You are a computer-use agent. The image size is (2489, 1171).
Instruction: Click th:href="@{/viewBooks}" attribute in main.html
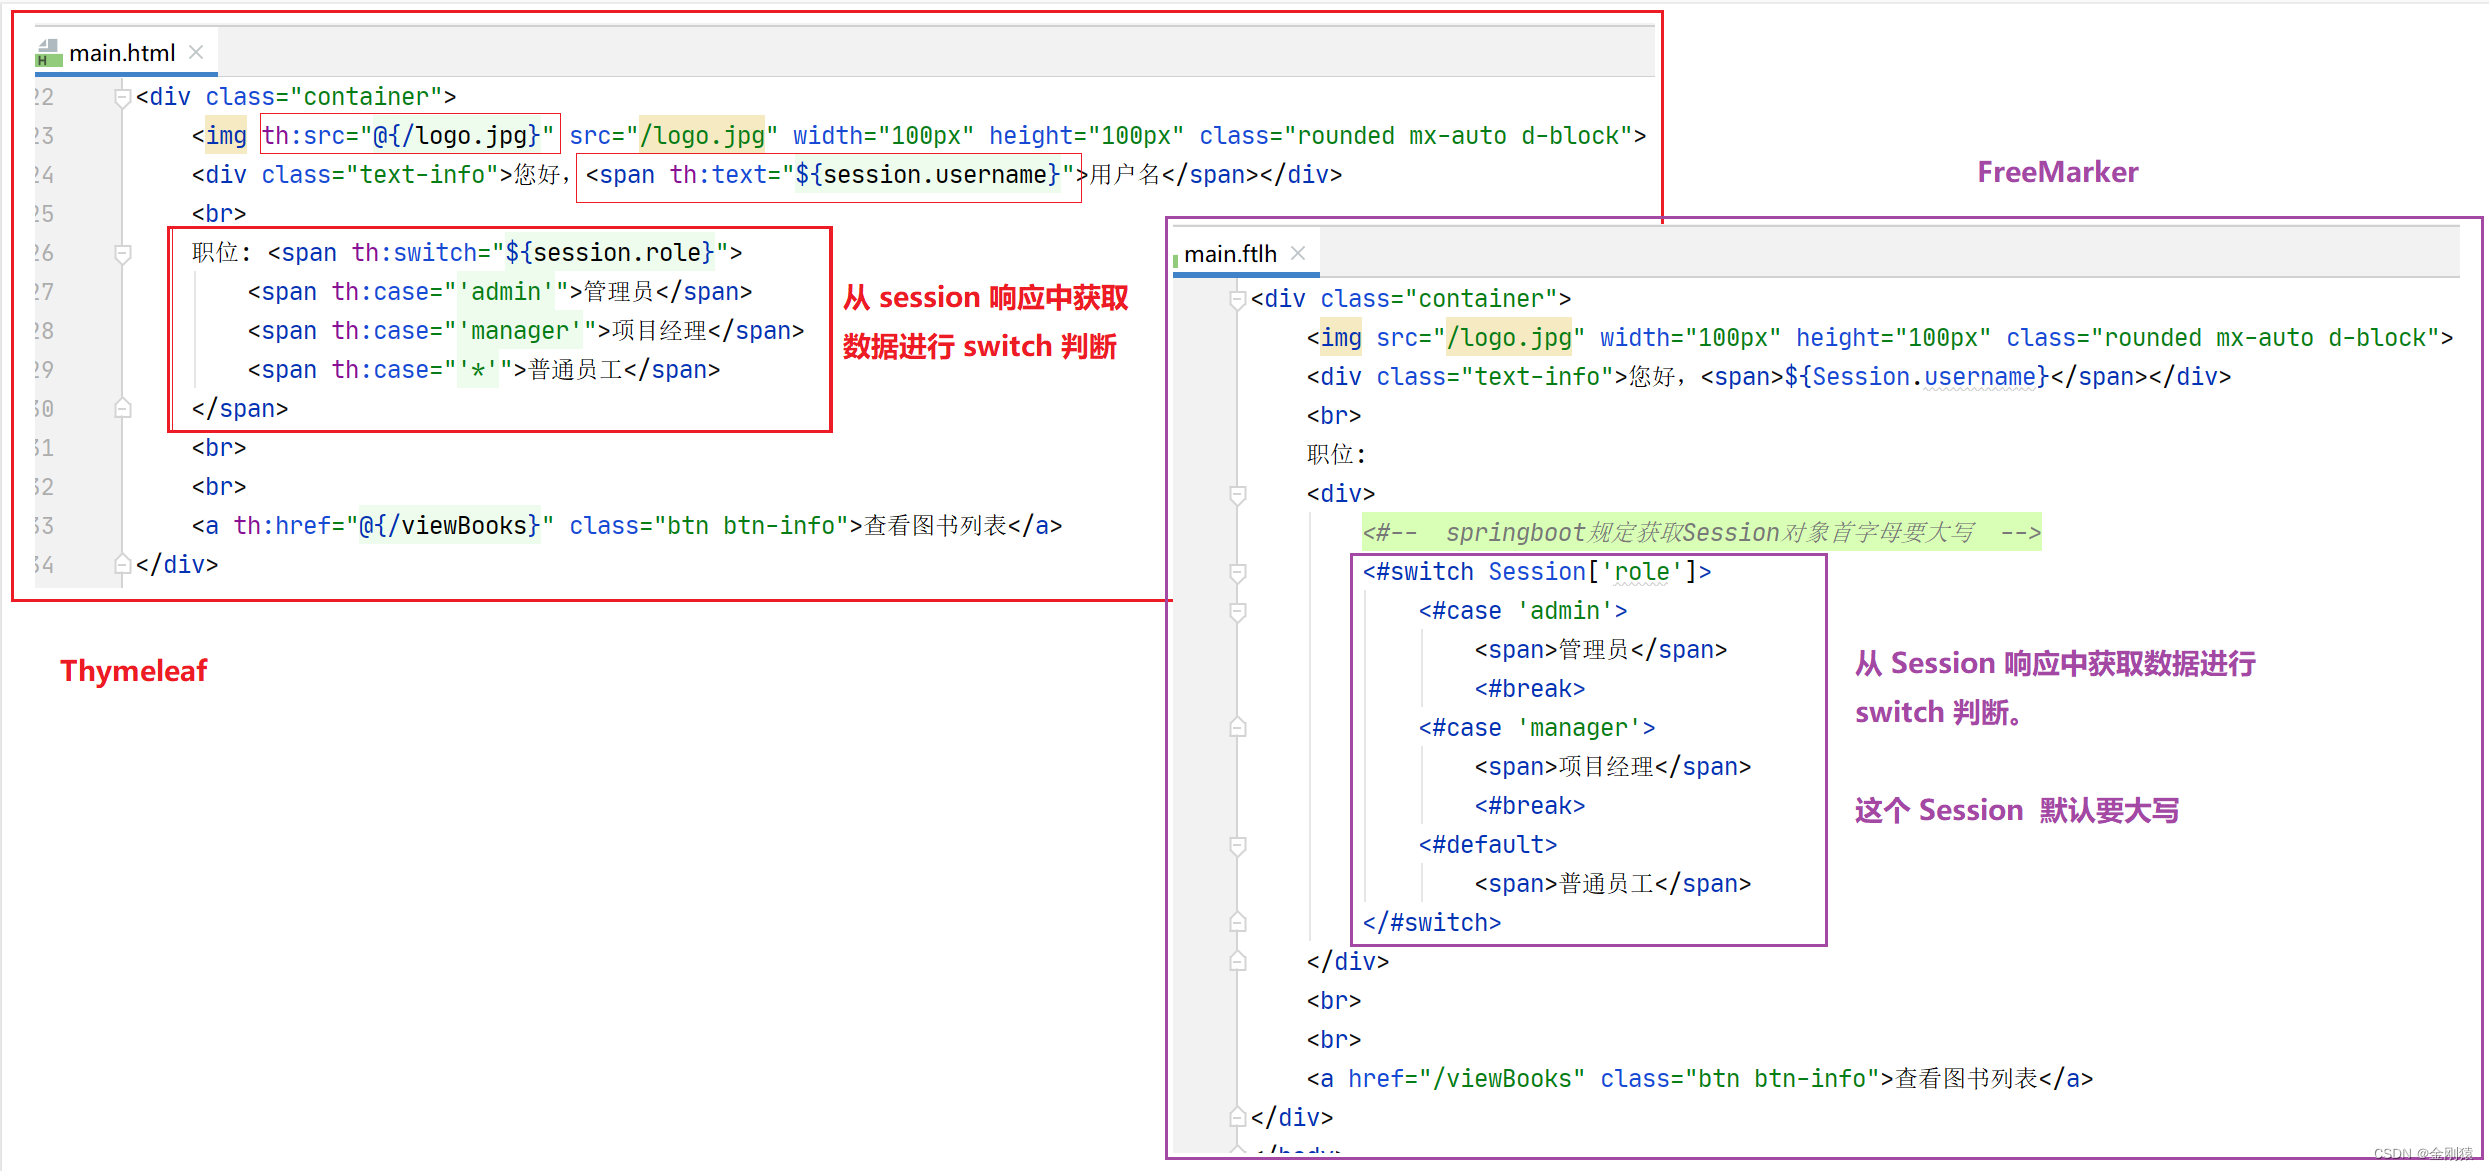click(394, 526)
